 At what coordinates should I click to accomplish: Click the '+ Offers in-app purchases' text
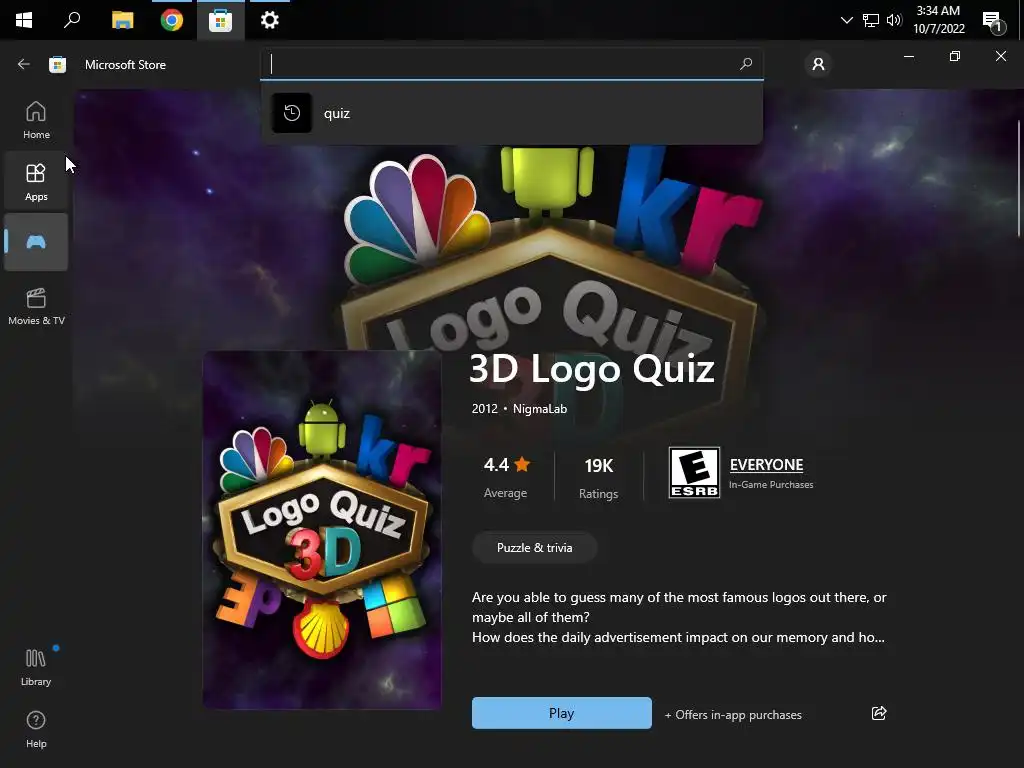click(x=733, y=714)
